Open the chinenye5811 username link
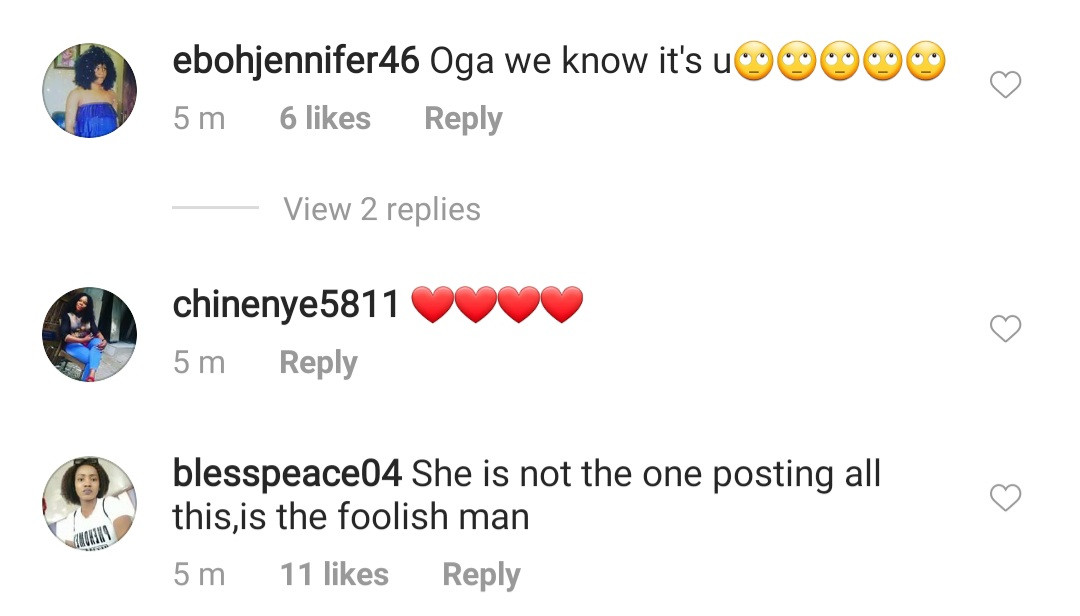Screen dimensions: 1080x616 (286, 305)
